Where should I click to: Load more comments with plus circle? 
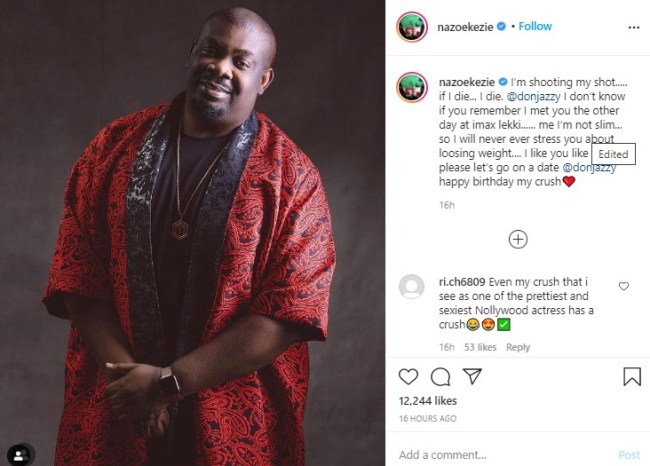(x=518, y=239)
